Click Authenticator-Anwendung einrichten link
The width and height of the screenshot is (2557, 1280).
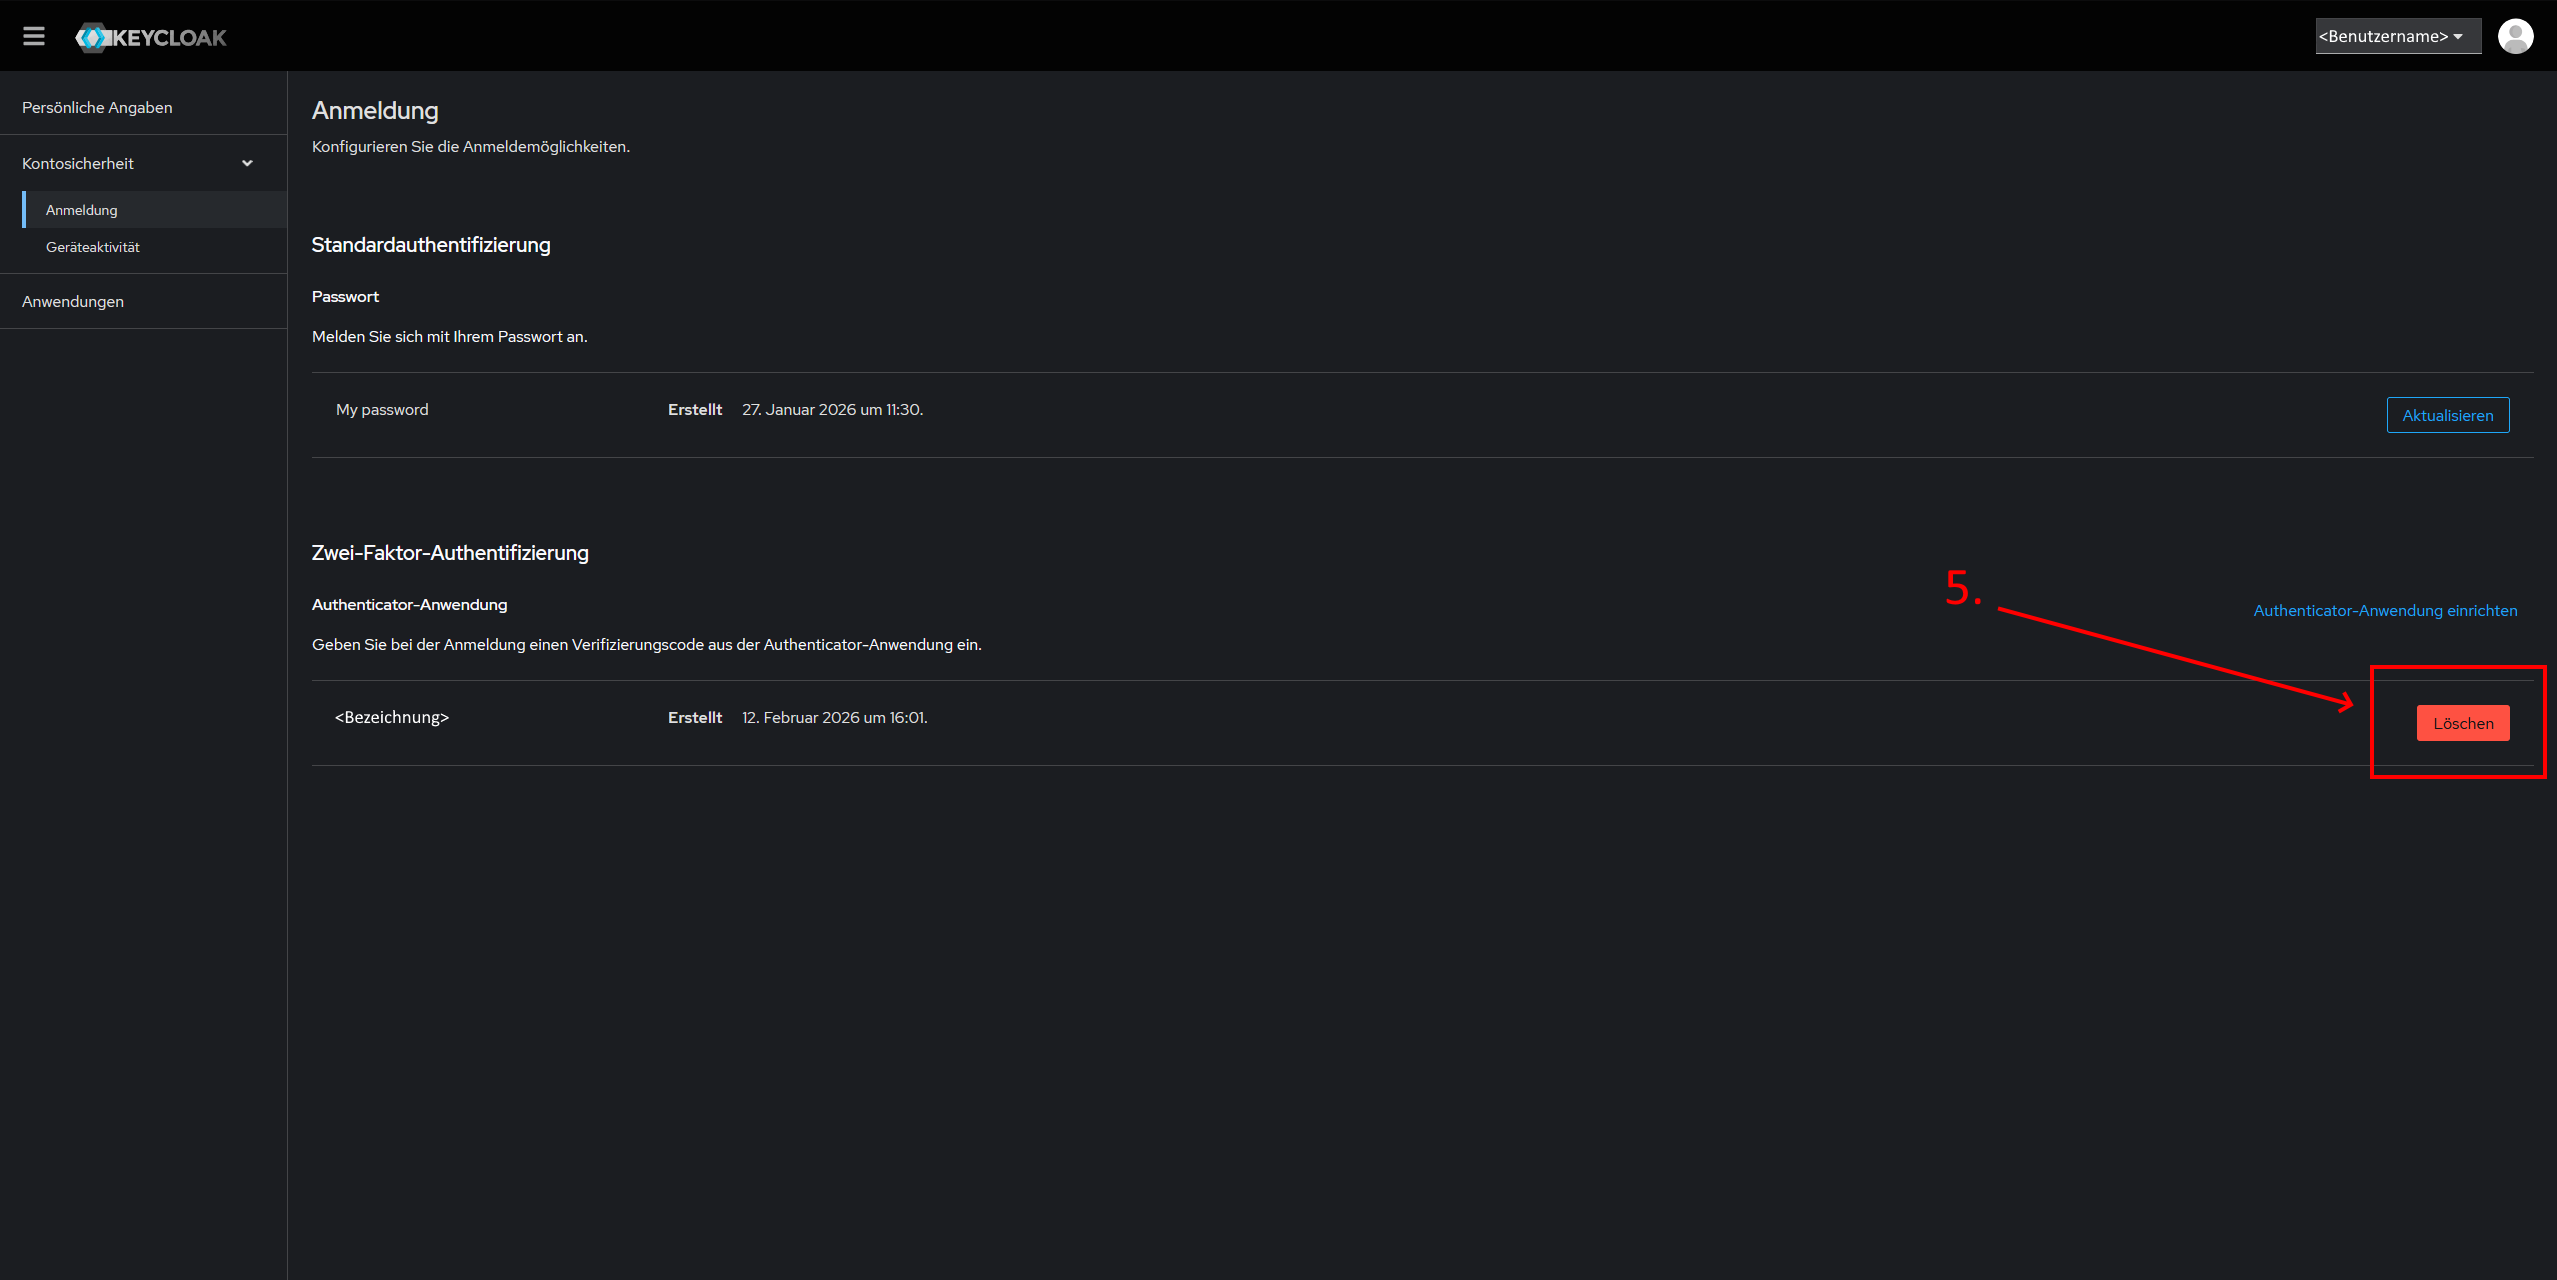2385,610
